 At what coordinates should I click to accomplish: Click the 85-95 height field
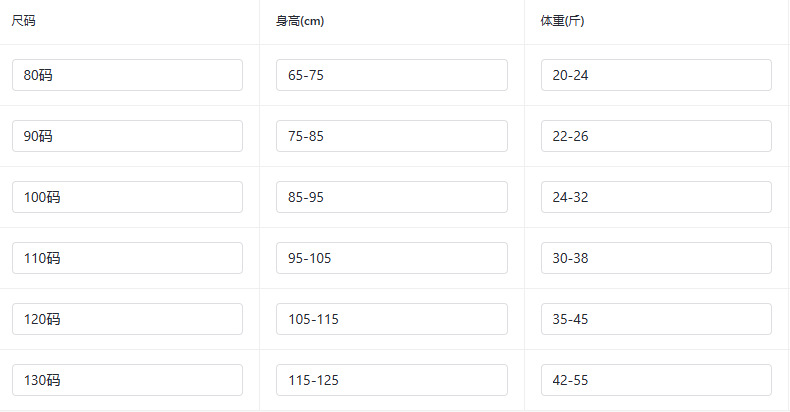[391, 197]
